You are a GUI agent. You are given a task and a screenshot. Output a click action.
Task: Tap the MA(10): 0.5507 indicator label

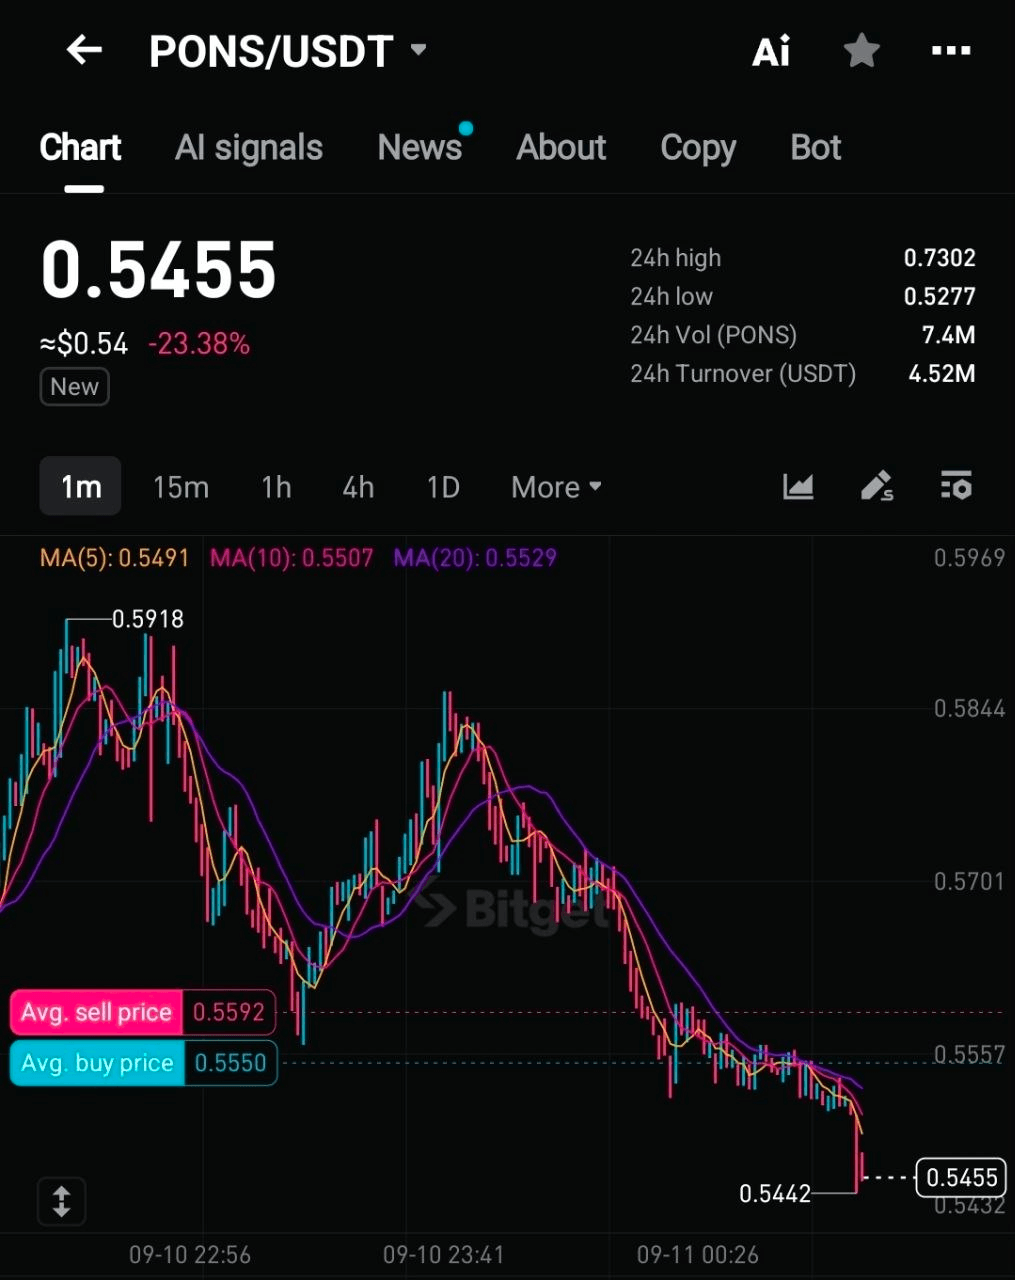tap(291, 558)
